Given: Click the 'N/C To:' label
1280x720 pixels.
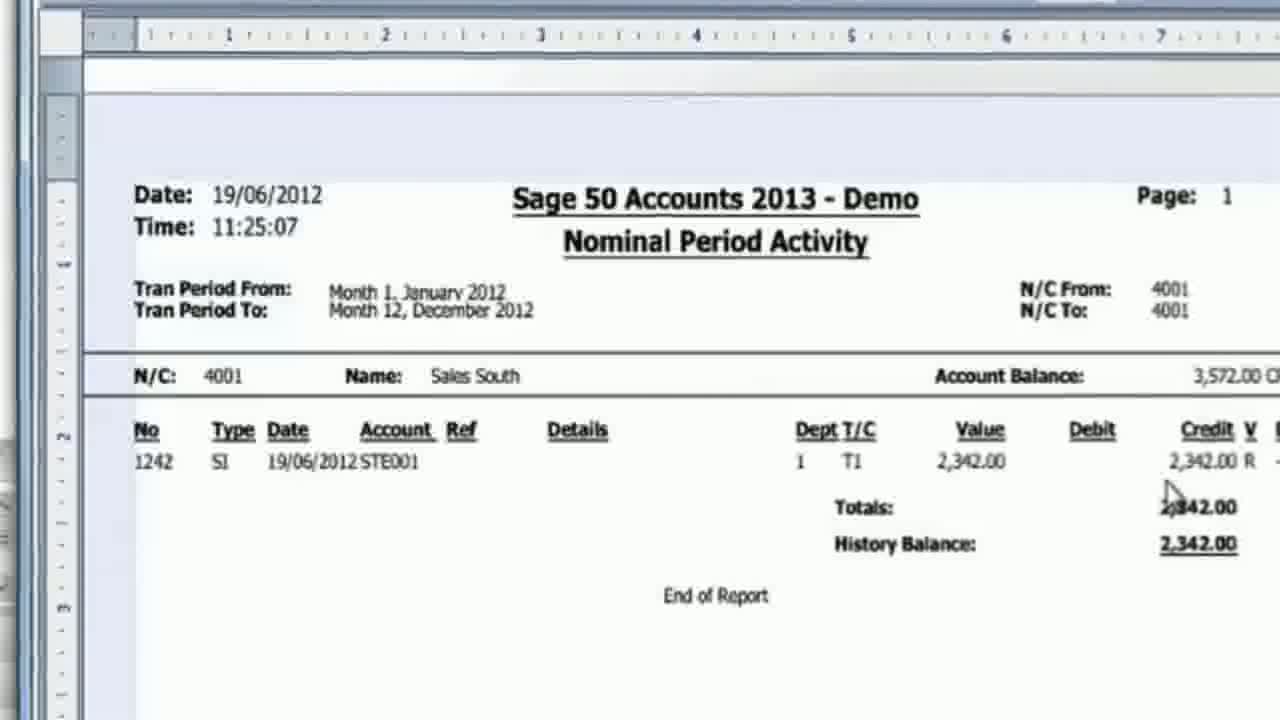Looking at the screenshot, I should click(x=1053, y=311).
